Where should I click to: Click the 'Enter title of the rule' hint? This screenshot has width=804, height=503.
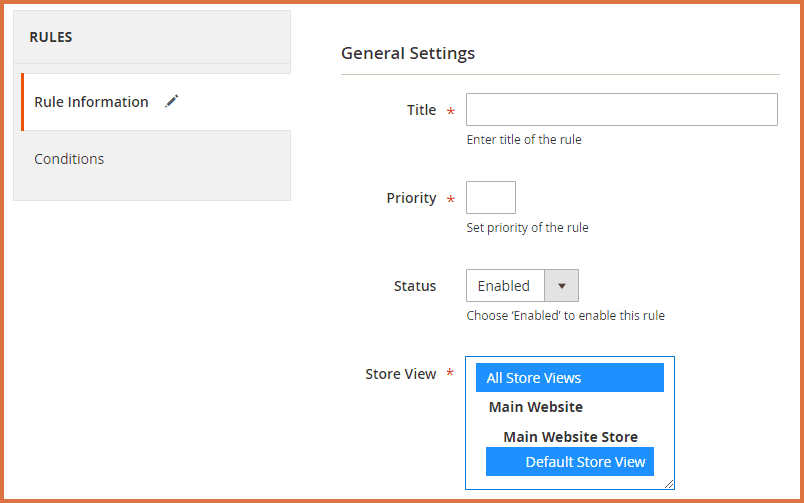point(524,140)
